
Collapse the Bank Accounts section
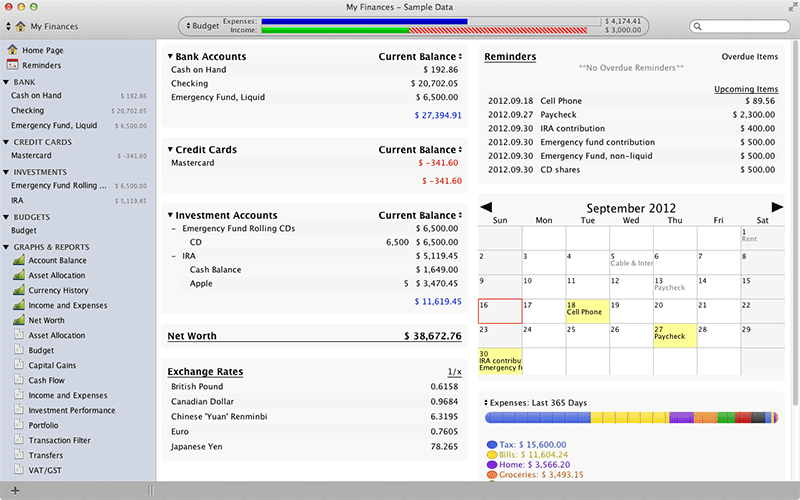point(171,57)
